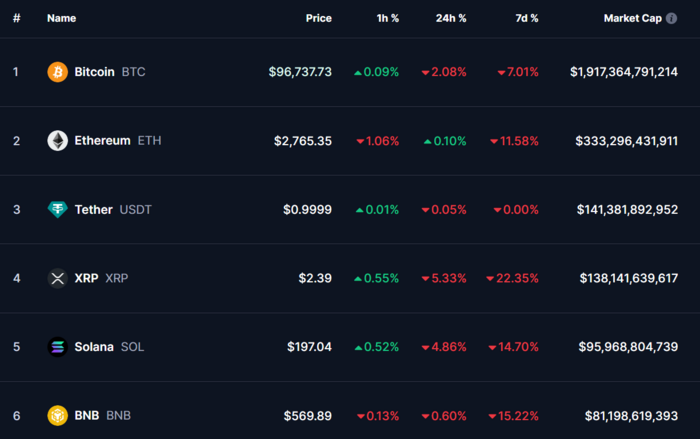
Task: Open the Tether USDT name link
Action: click(96, 209)
